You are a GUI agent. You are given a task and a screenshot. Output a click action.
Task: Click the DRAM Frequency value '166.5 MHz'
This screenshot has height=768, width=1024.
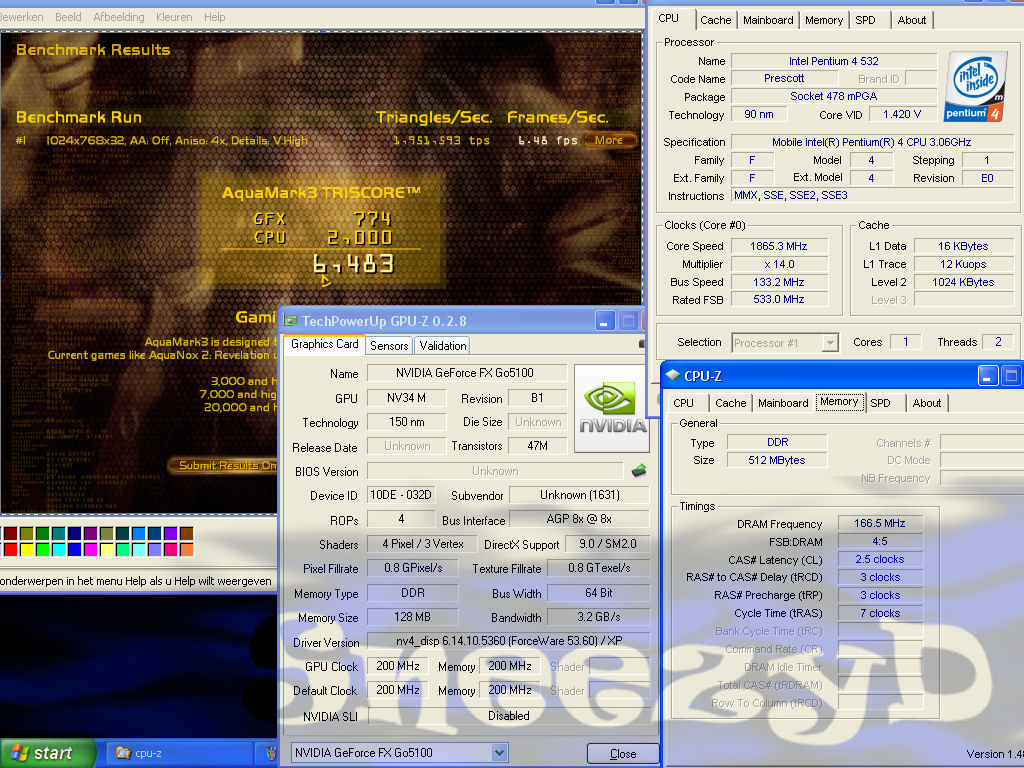880,523
